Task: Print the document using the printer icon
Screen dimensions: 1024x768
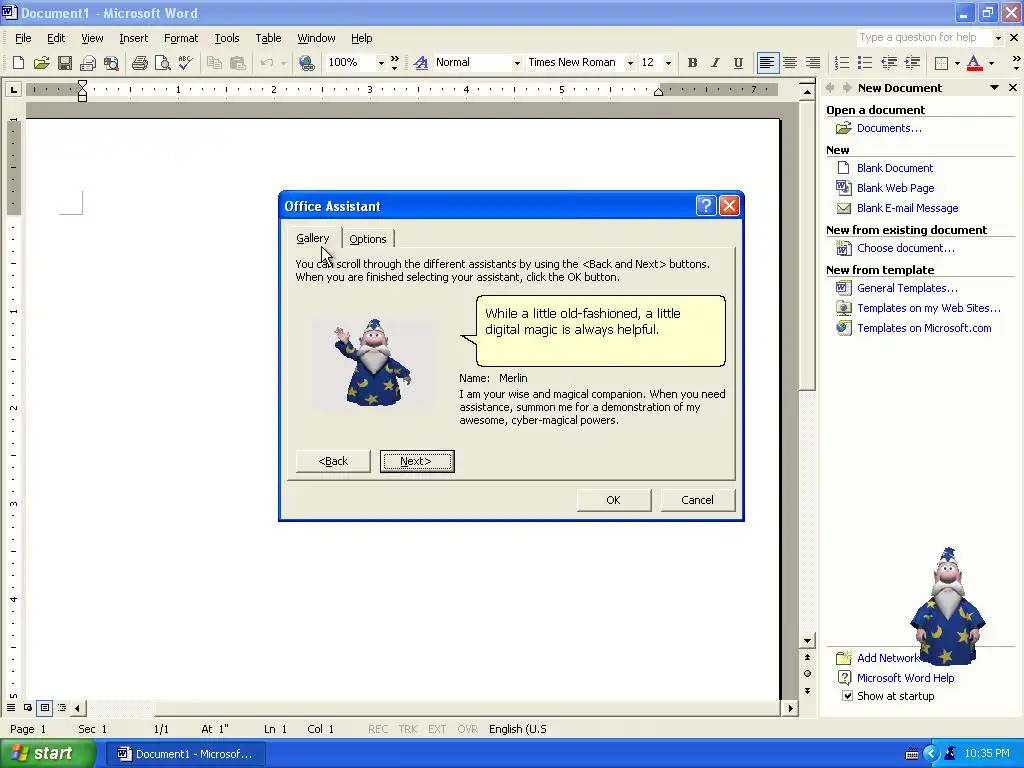Action: tap(139, 63)
